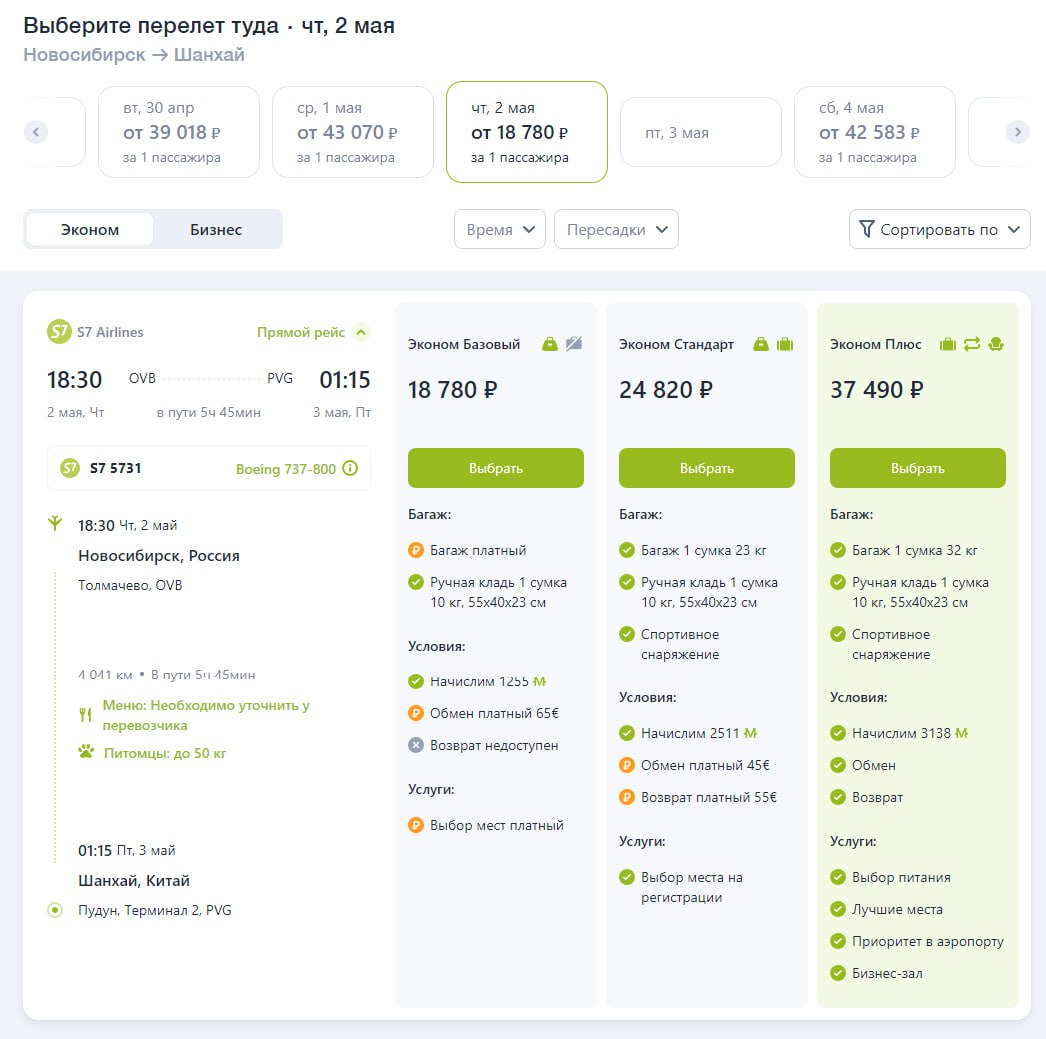1046x1039 pixels.
Task: Choose Эконом Плюс fare with Выбрать
Action: [918, 468]
